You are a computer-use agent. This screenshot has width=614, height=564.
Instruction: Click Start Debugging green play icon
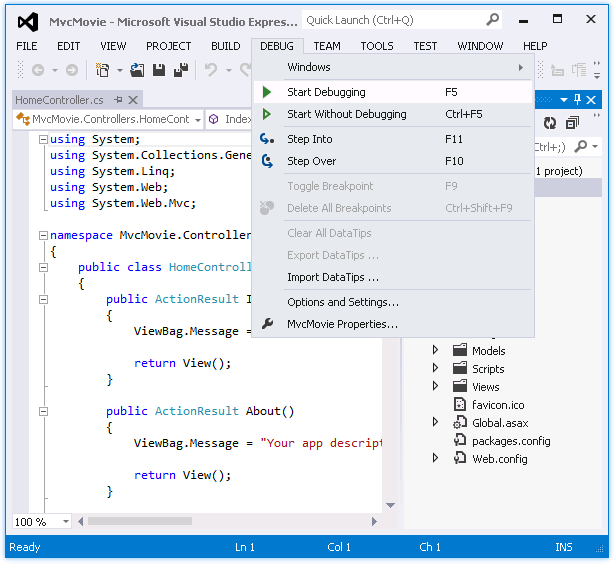pyautogui.click(x=267, y=92)
